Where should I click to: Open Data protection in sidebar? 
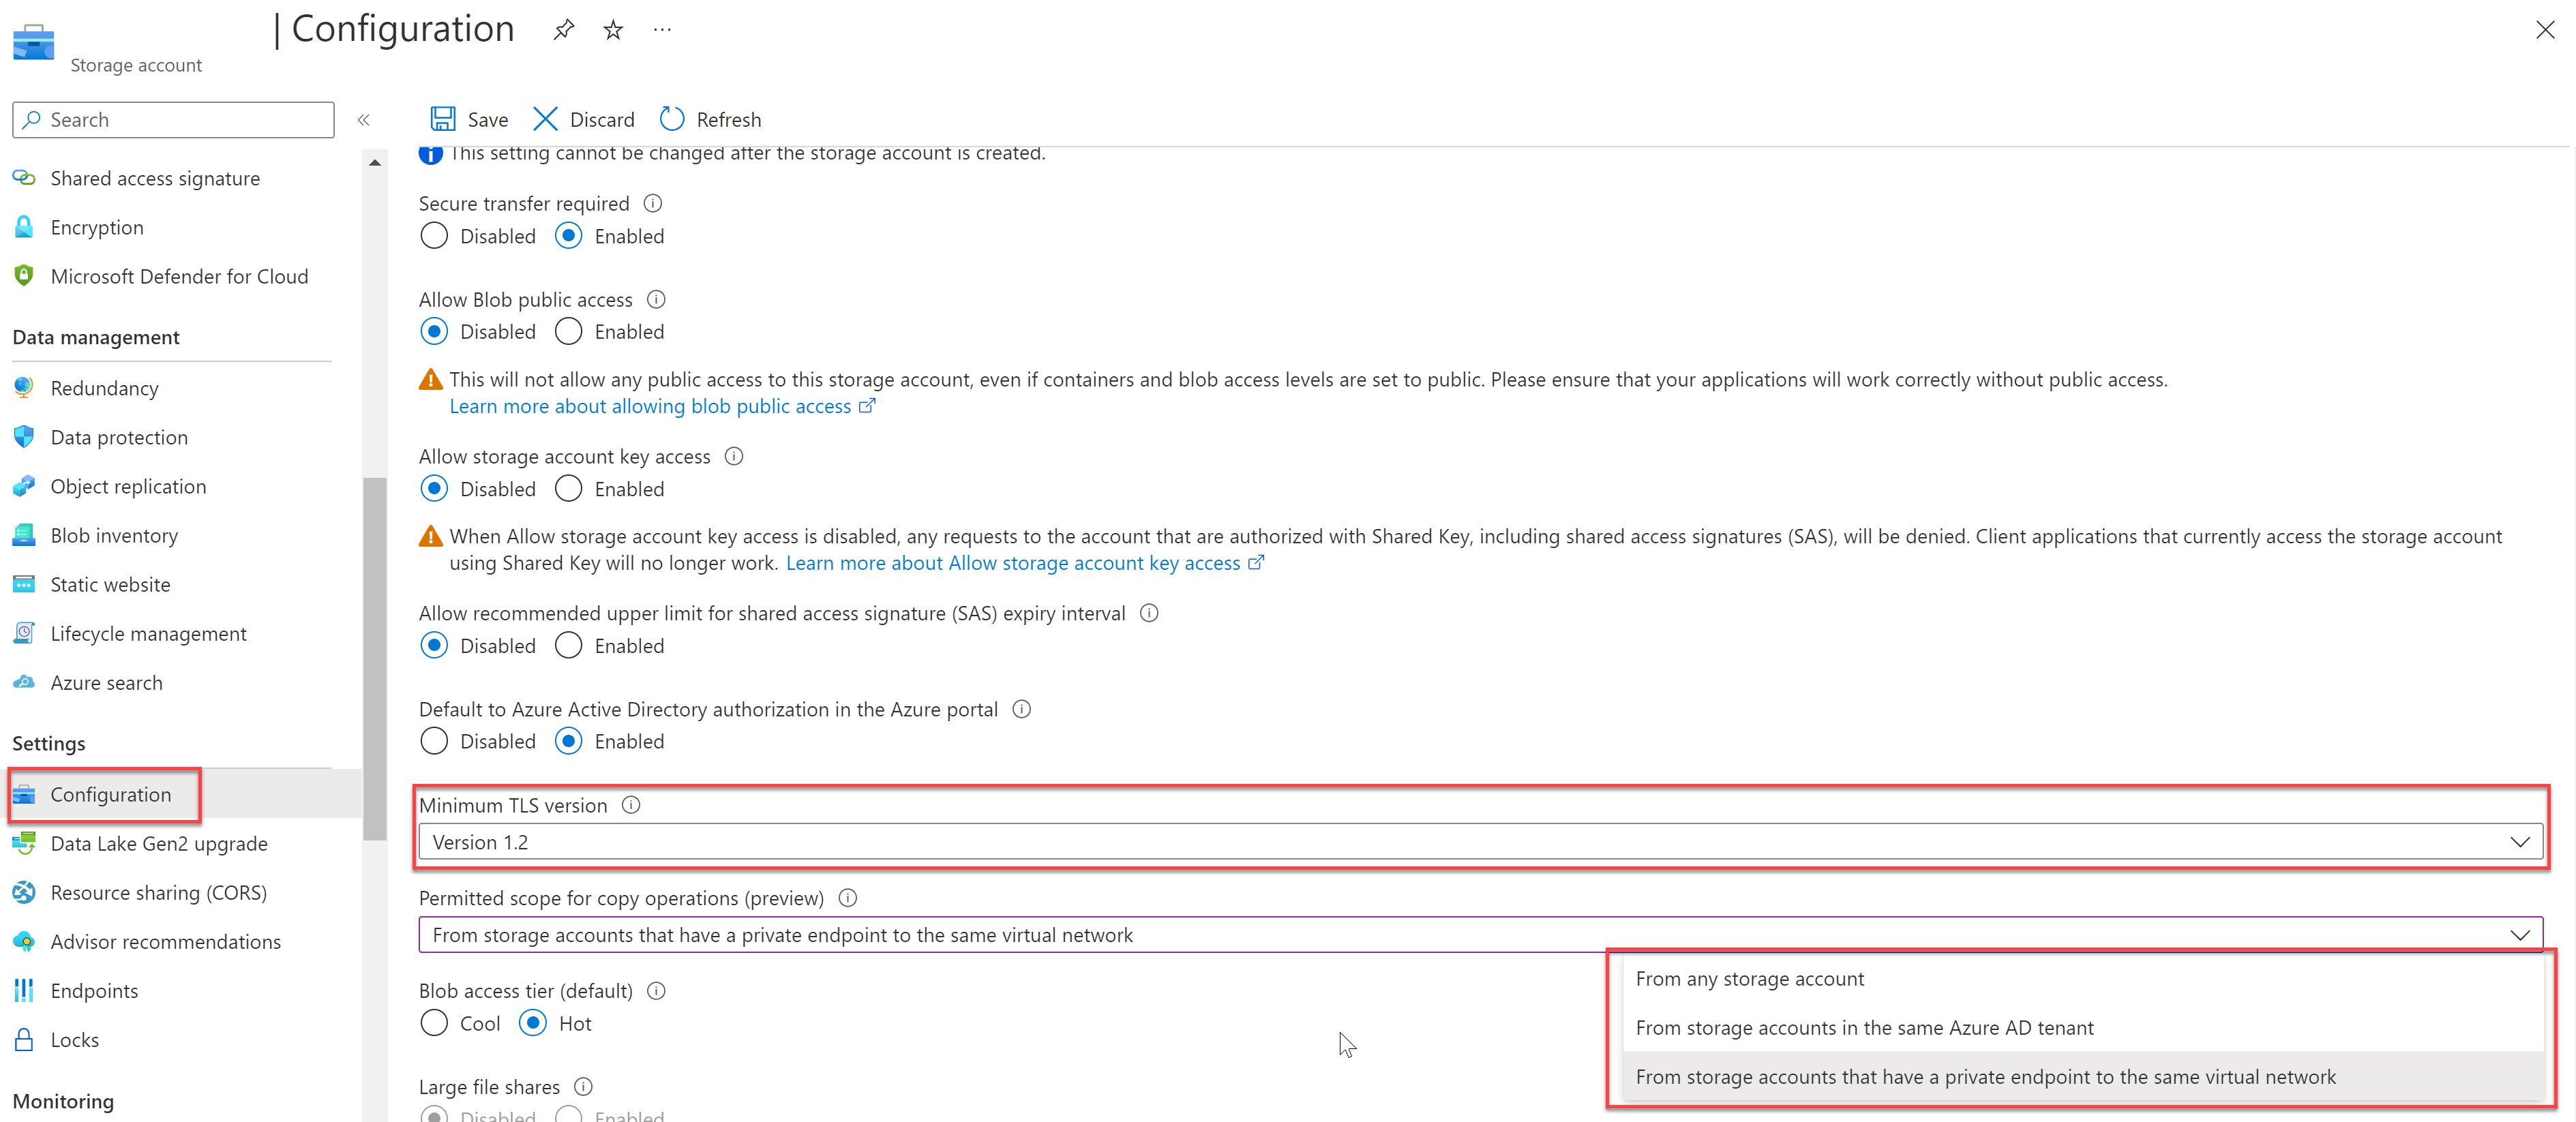click(x=119, y=437)
